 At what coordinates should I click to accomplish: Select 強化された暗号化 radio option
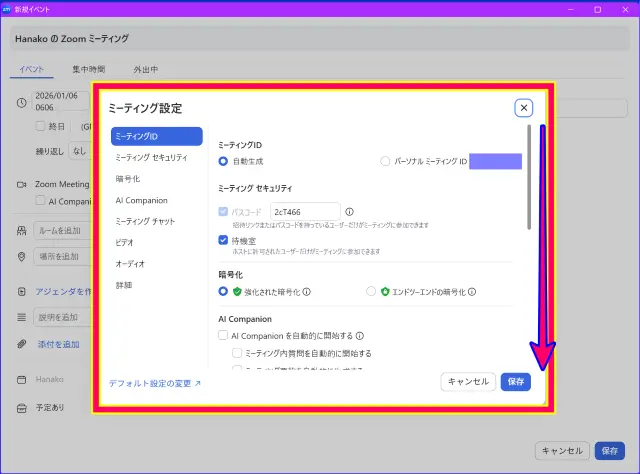[223, 292]
